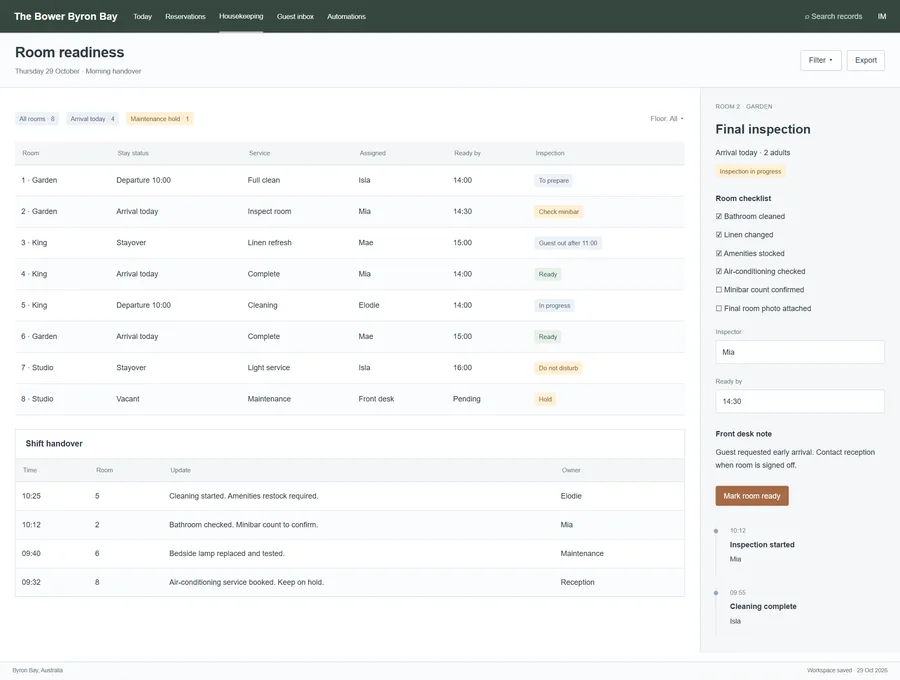Screen dimensions: 900x680
Task: Select the 1 · Garden room row
Action: coord(350,180)
